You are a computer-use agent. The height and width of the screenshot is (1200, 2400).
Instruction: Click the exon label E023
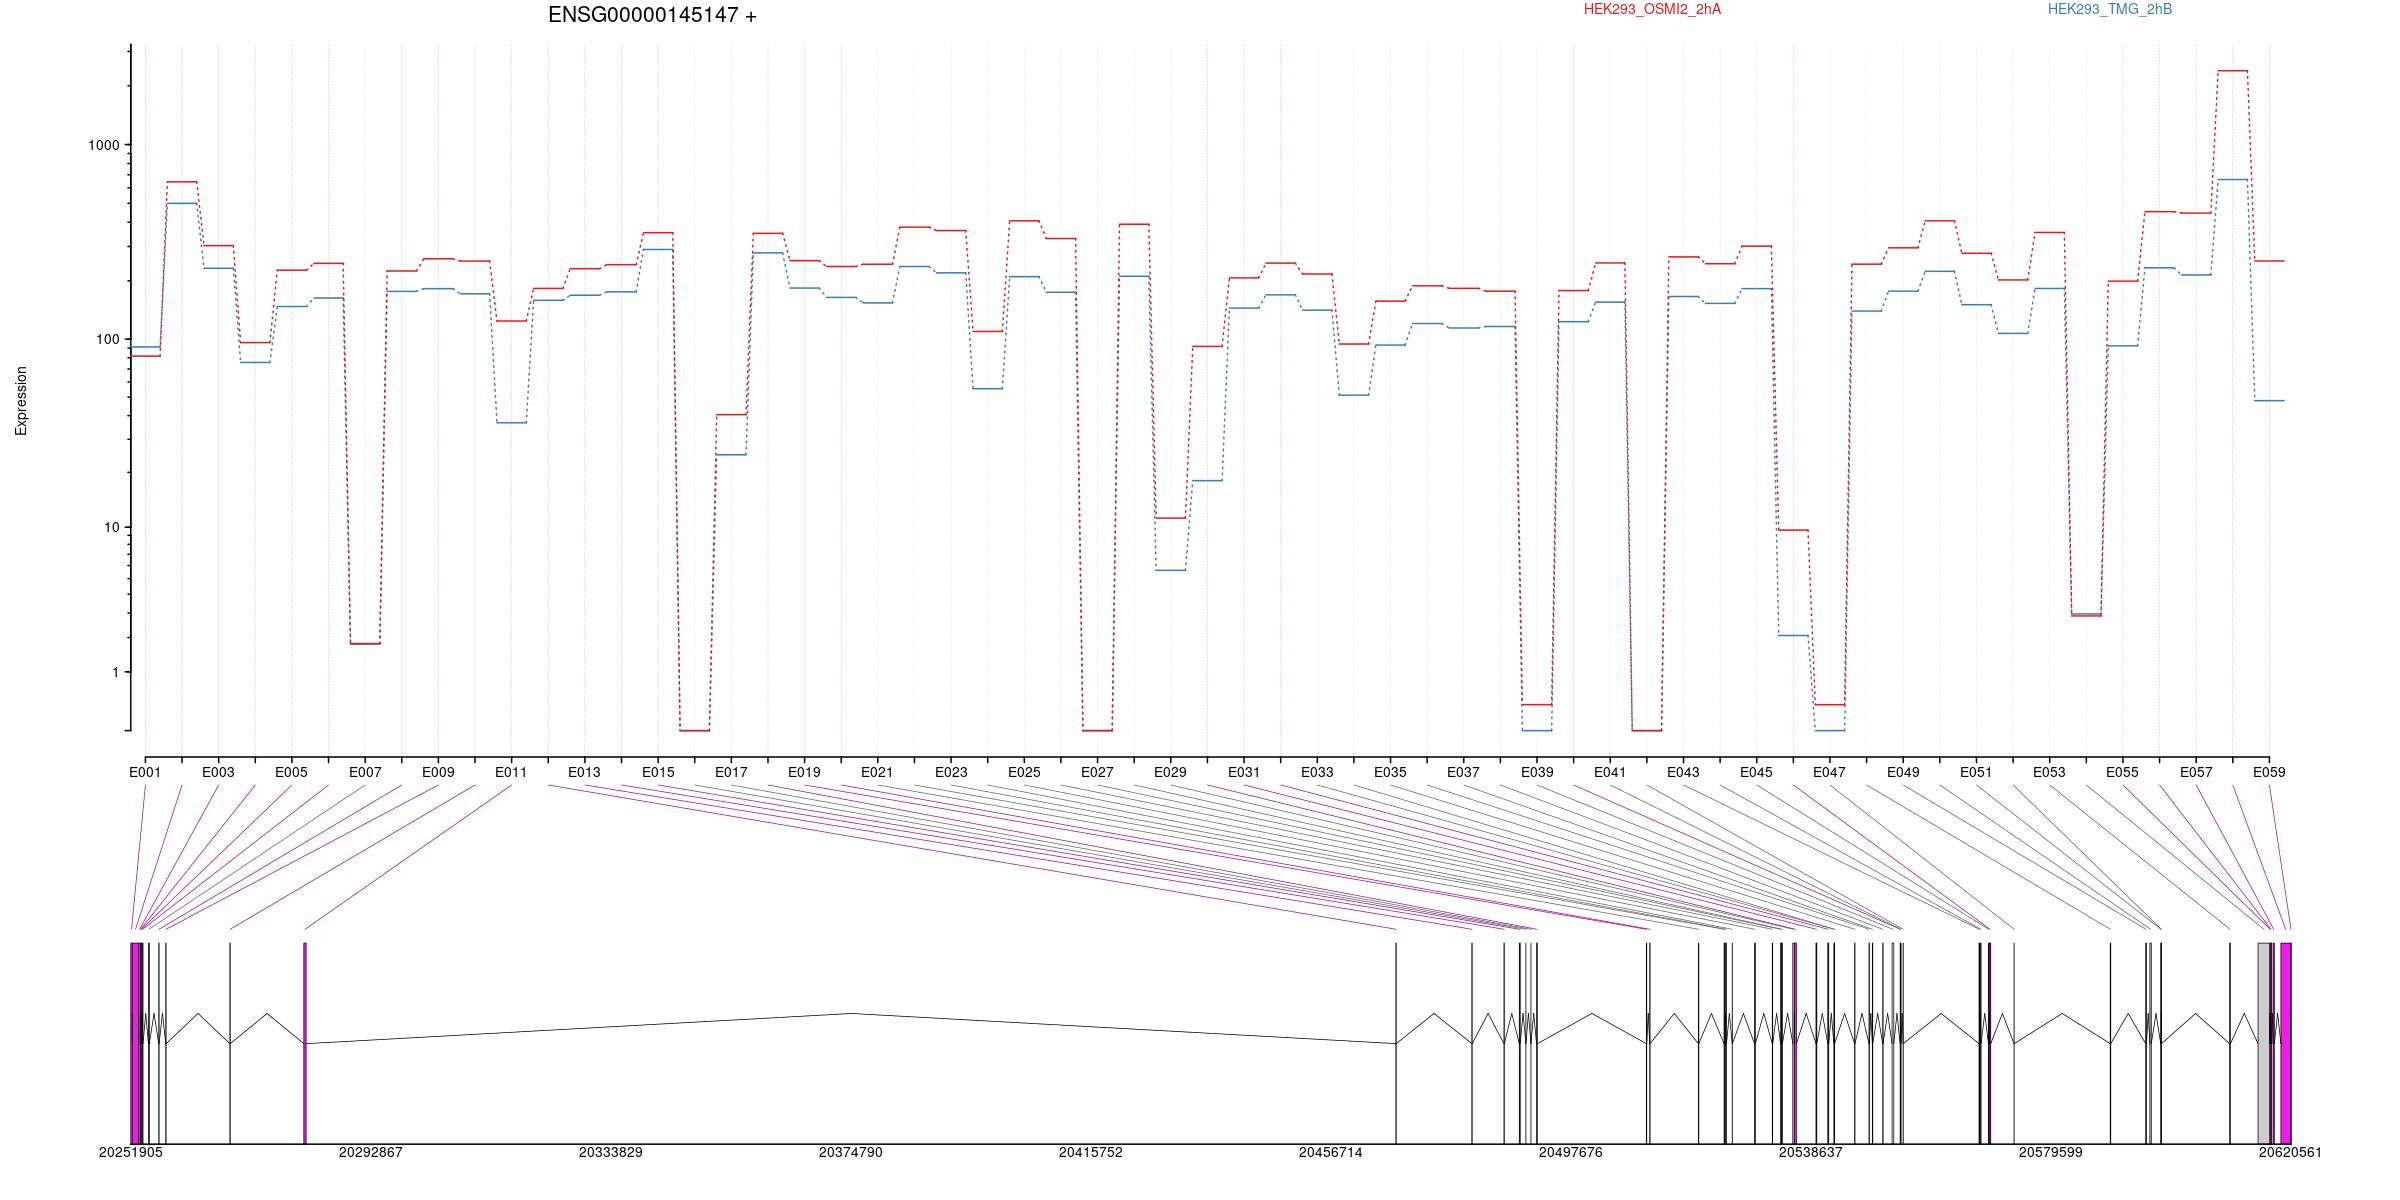(x=951, y=772)
